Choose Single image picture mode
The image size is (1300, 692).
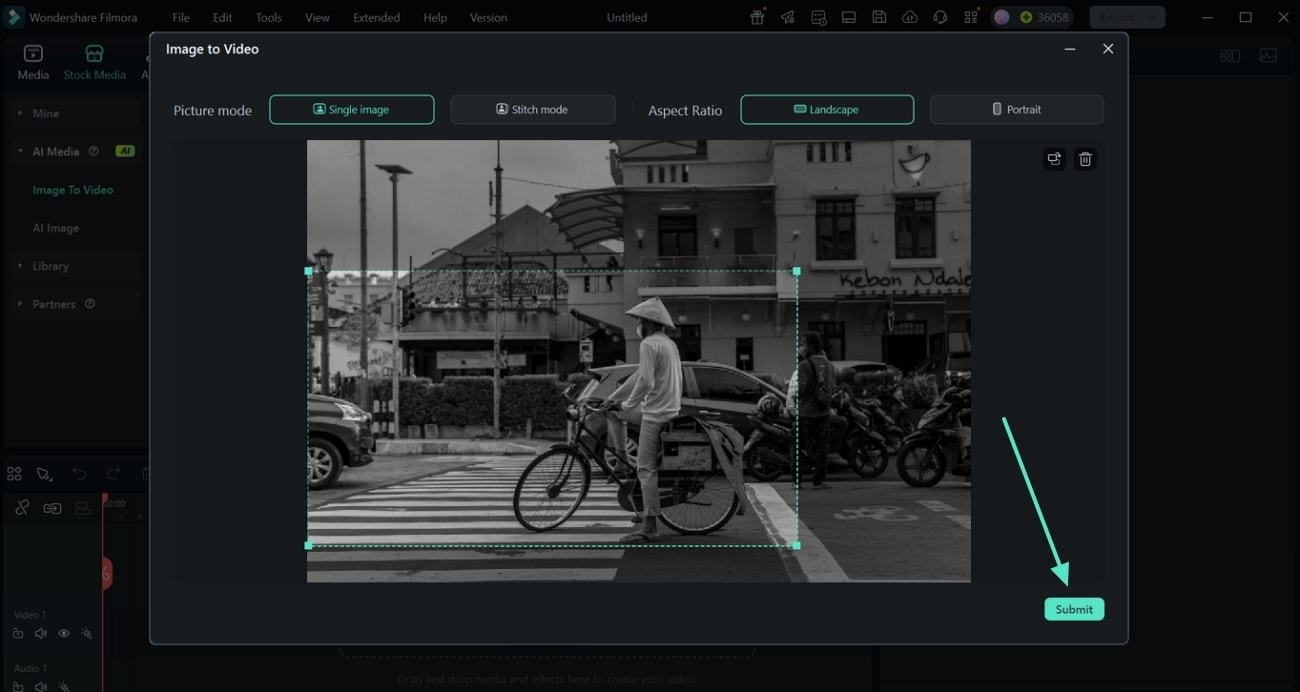(352, 109)
